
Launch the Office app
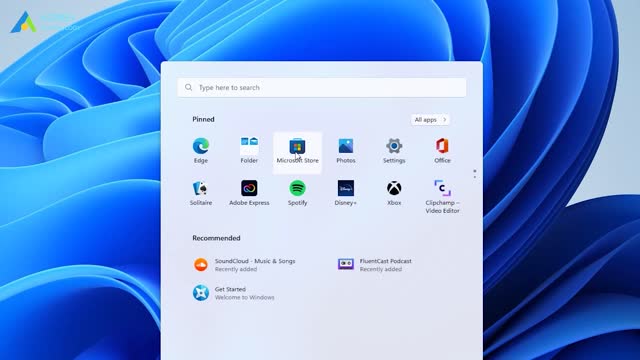(442, 150)
